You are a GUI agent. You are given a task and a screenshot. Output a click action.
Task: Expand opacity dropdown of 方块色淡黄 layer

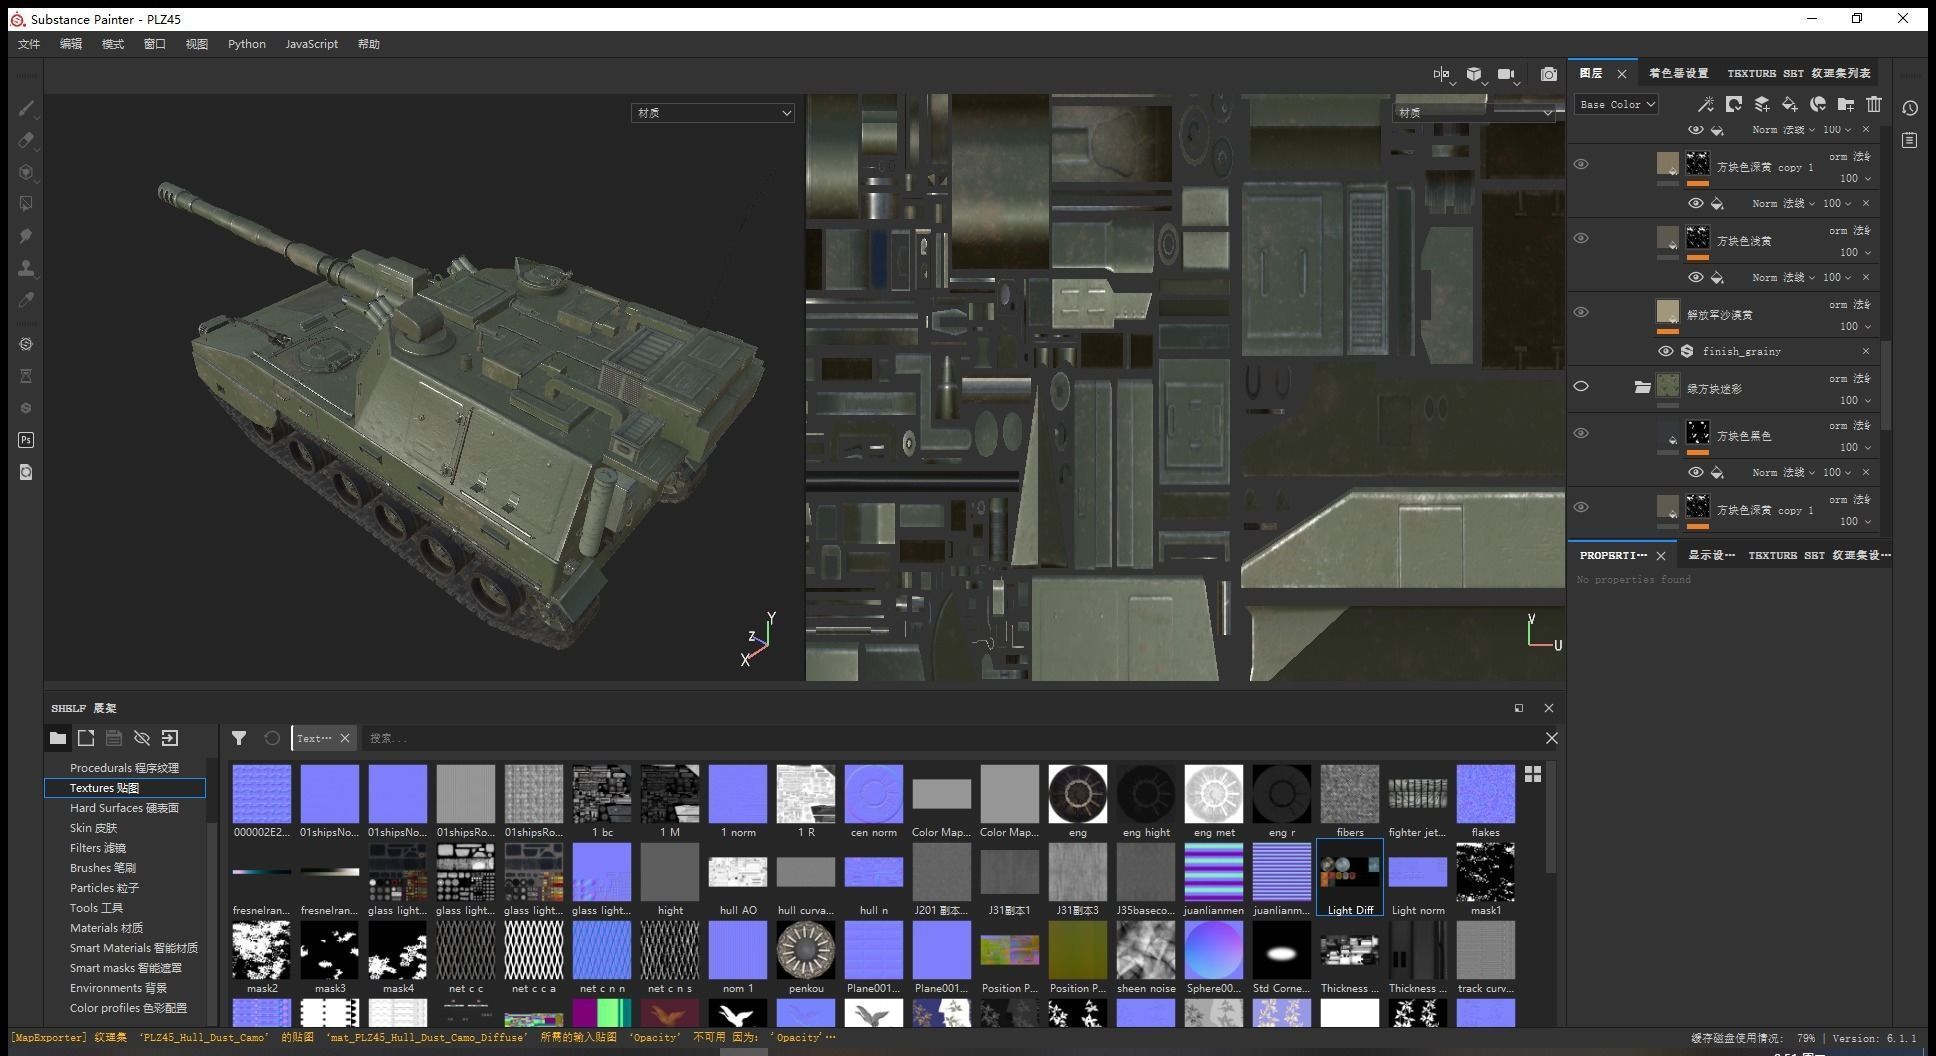tap(1868, 253)
